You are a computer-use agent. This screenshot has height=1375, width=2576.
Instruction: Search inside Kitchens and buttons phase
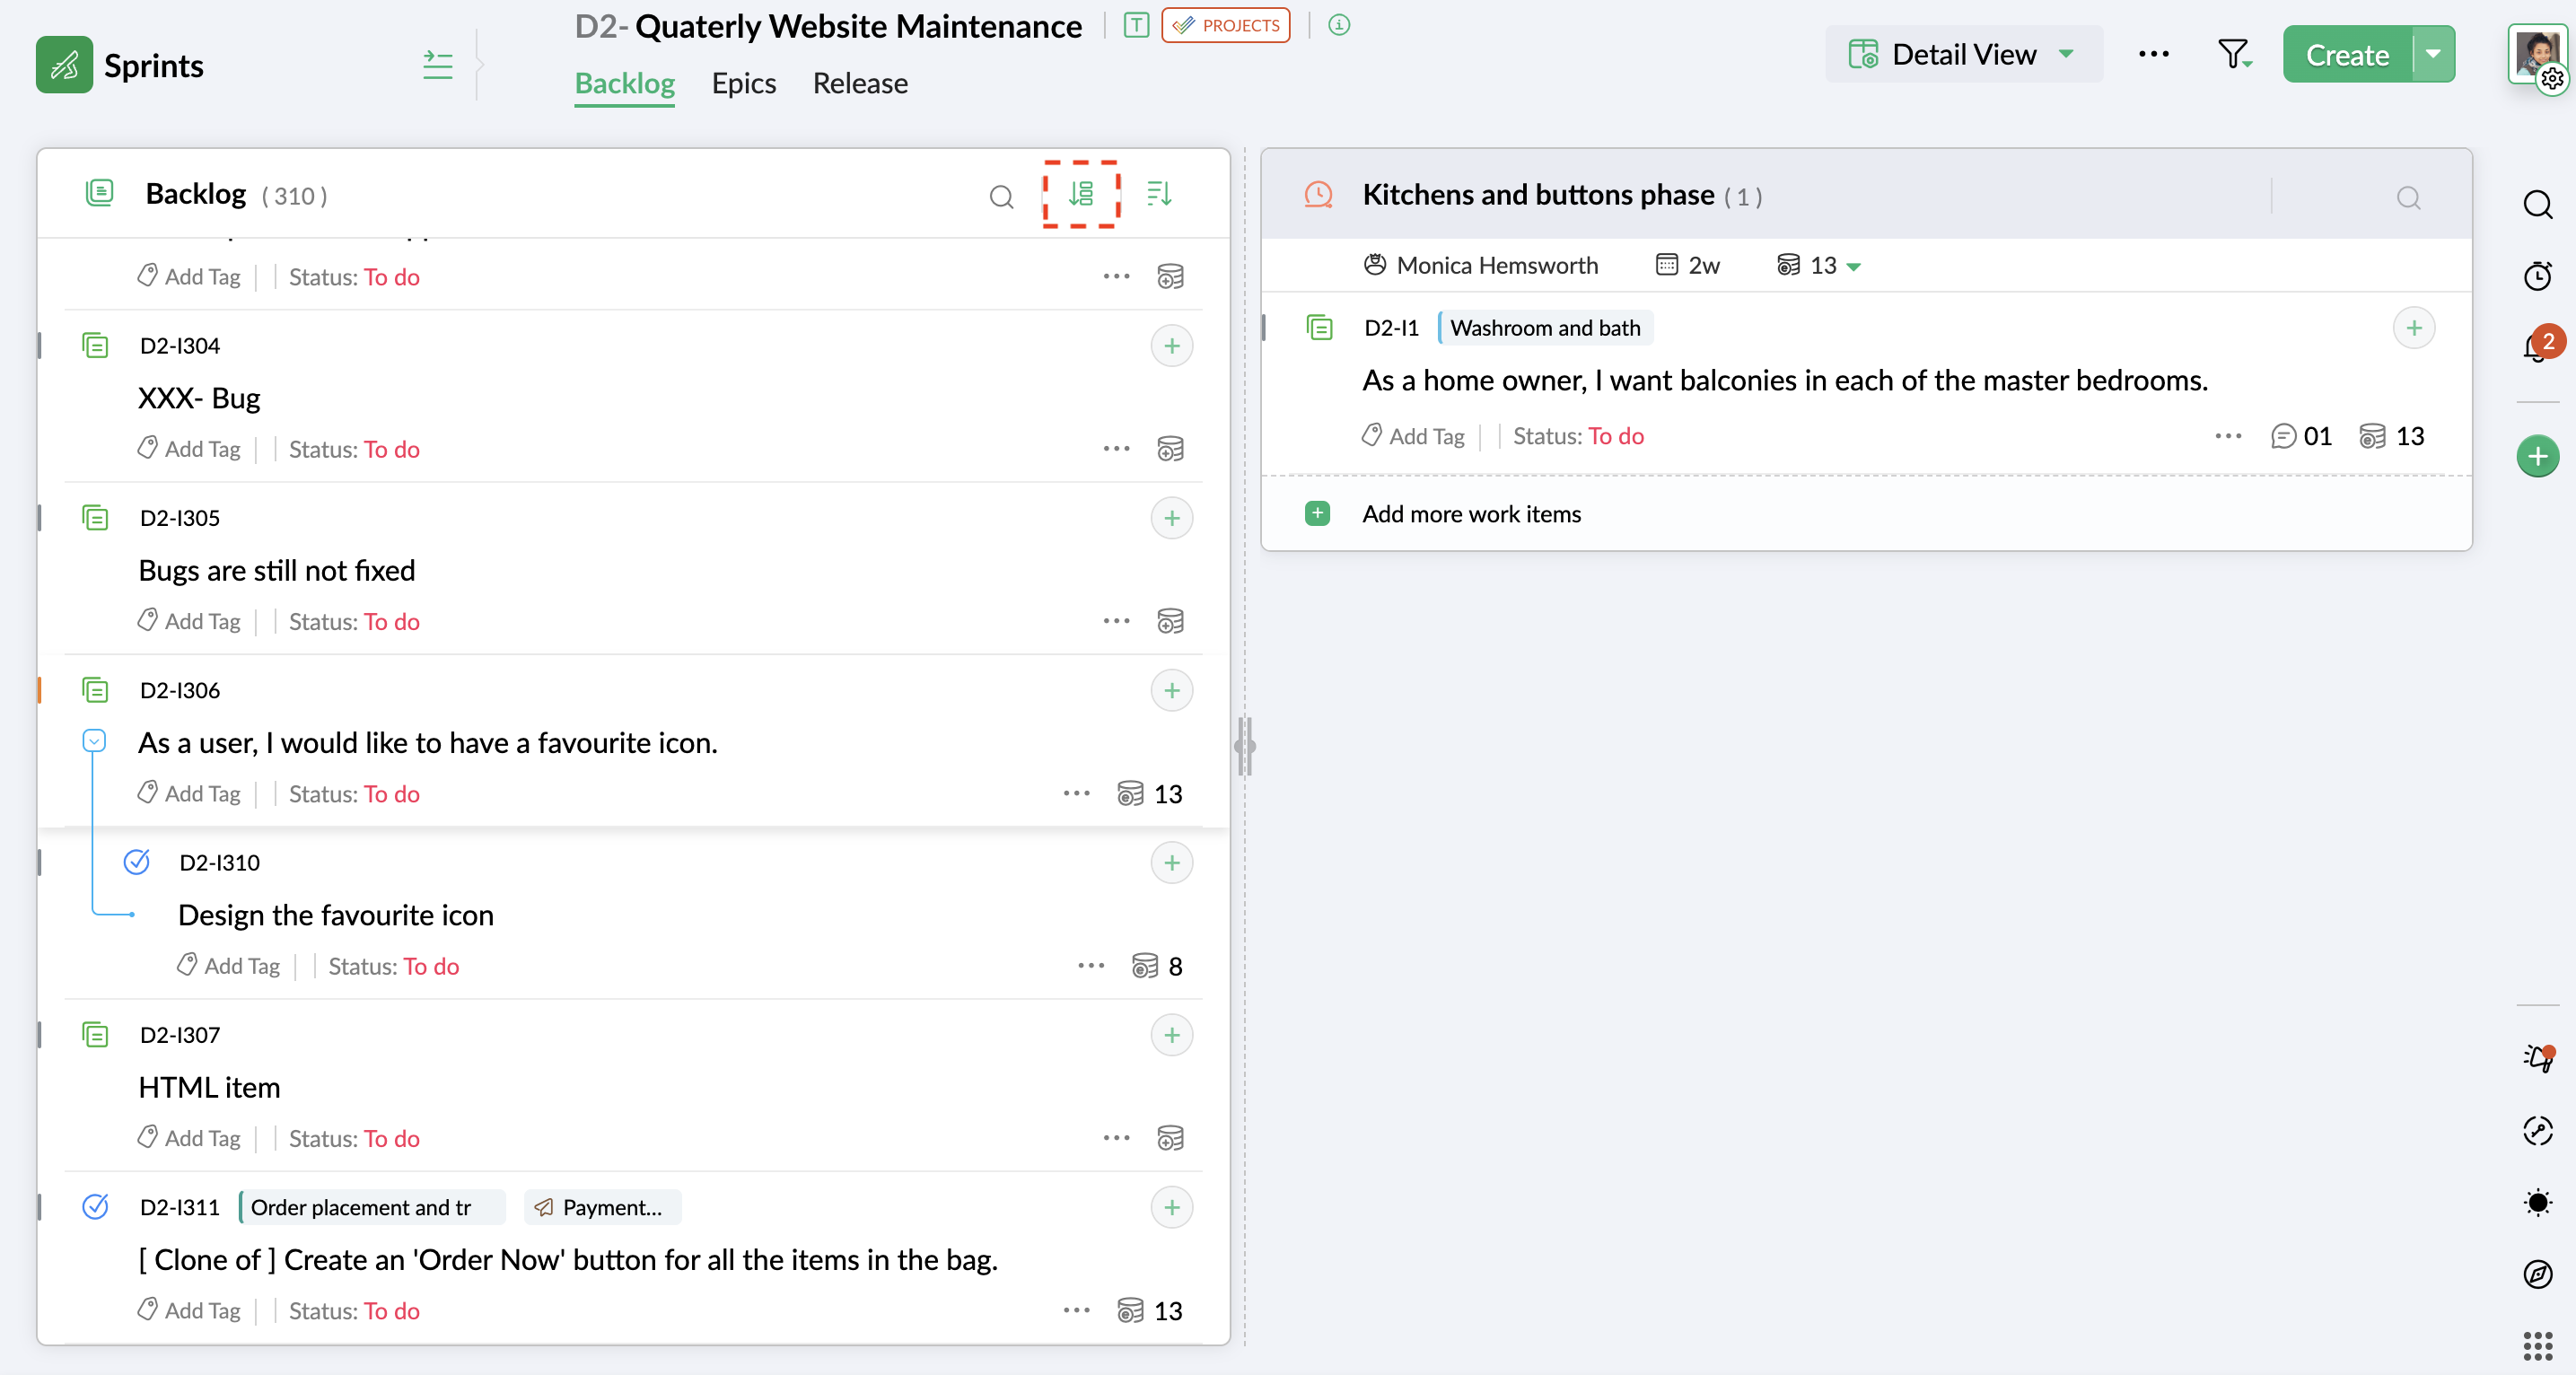[x=2408, y=197]
